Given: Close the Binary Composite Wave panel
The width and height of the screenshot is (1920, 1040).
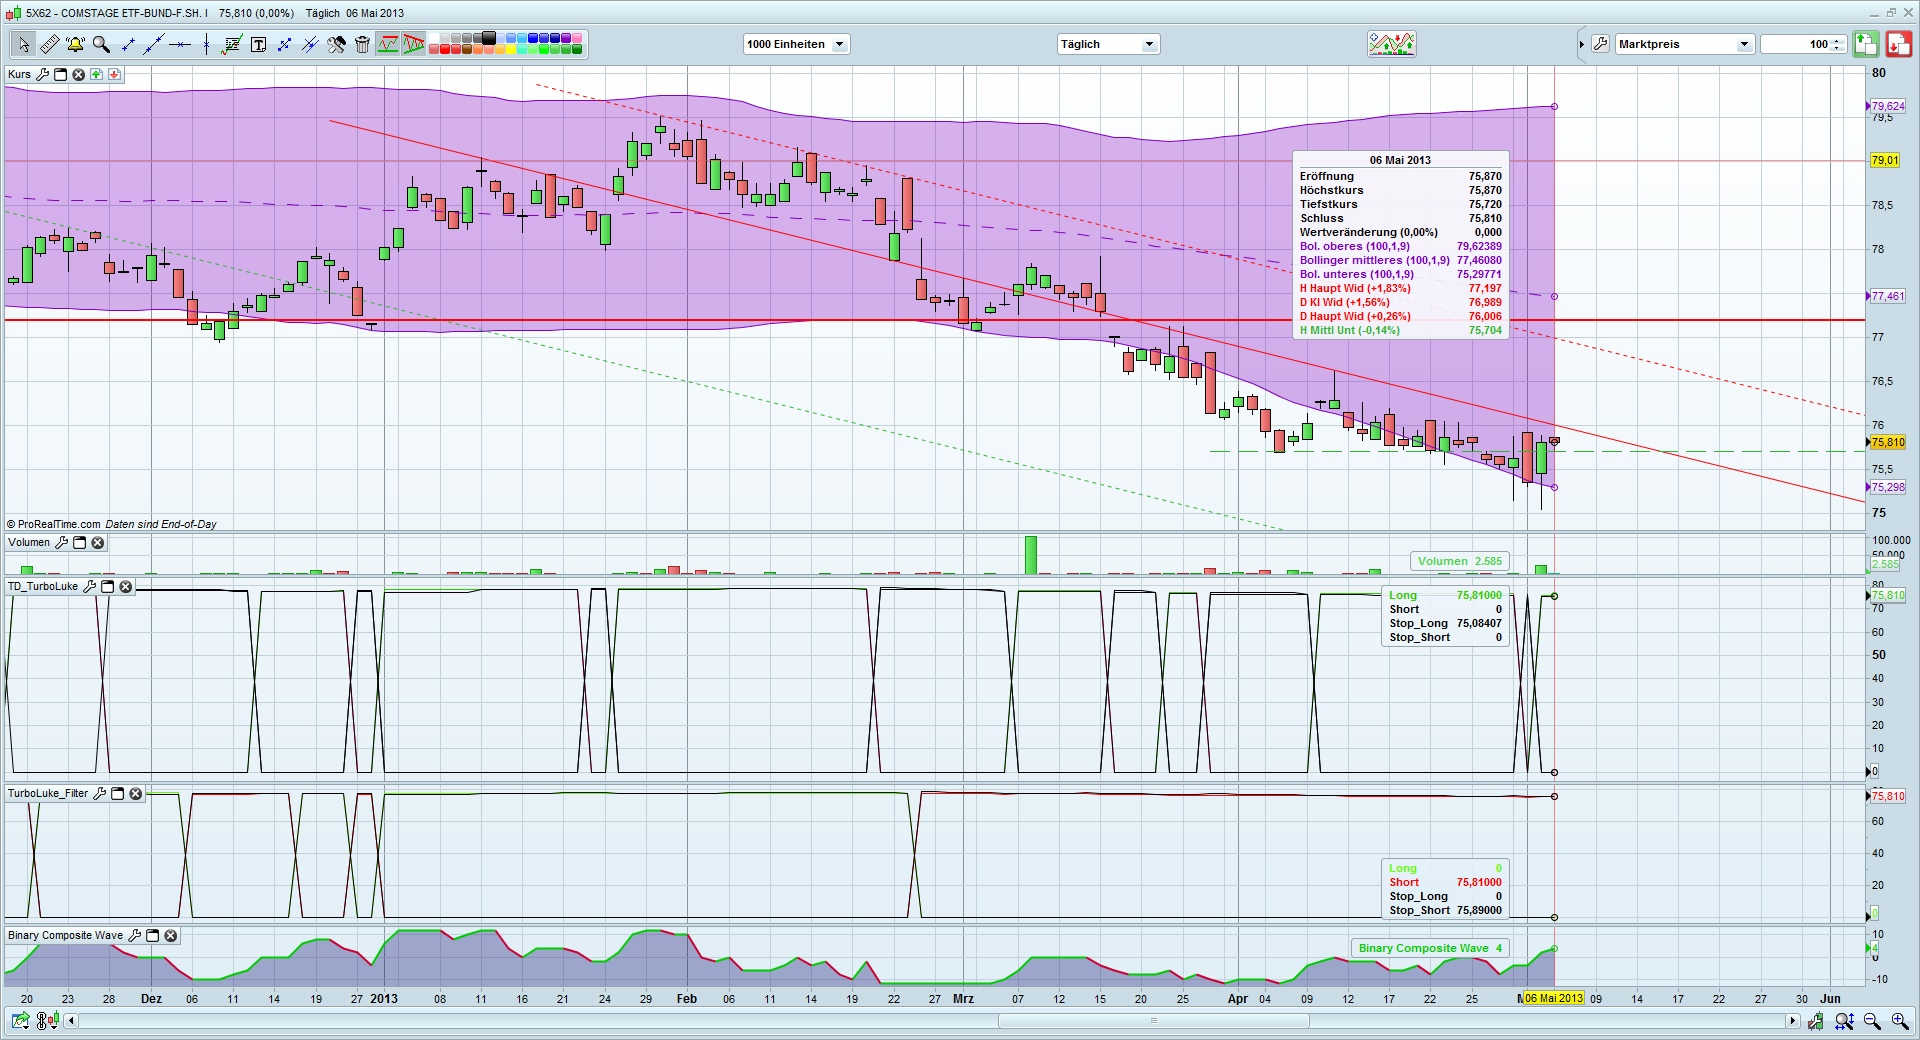Looking at the screenshot, I should tap(171, 936).
